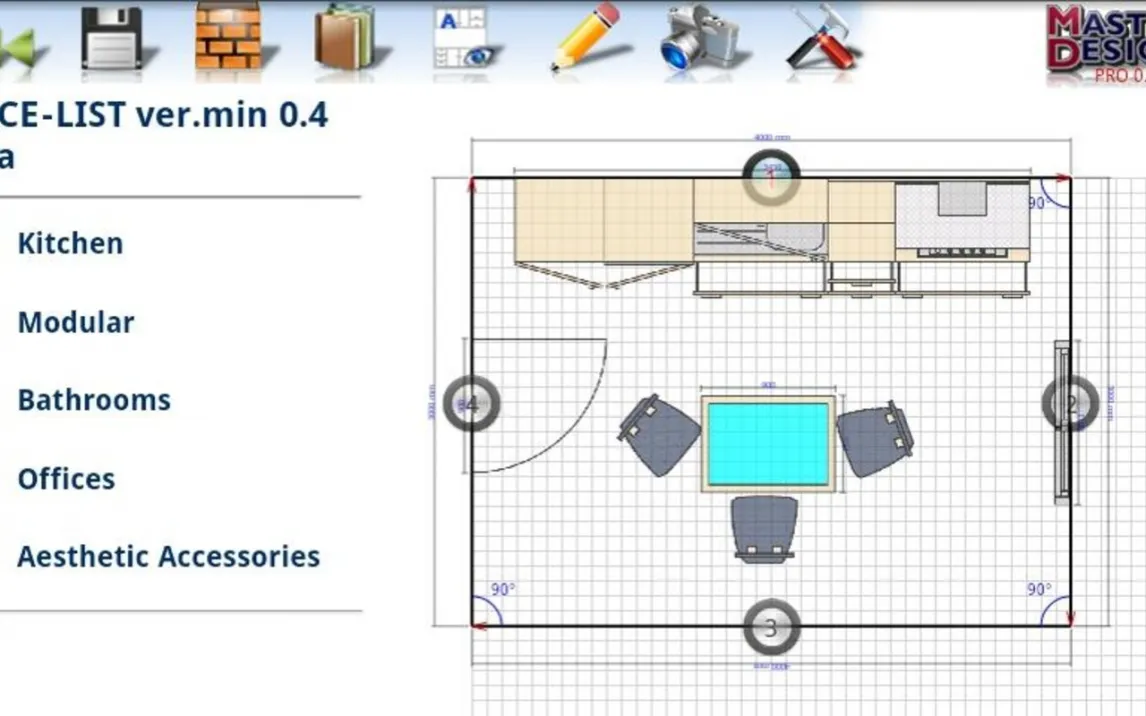The width and height of the screenshot is (1146, 716).
Task: Open the hammer and wrench settings icon
Action: pyautogui.click(x=821, y=38)
